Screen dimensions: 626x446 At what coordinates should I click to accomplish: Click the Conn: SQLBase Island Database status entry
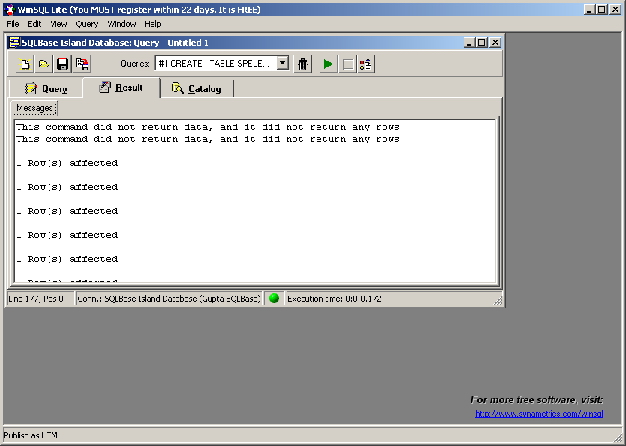pos(169,299)
